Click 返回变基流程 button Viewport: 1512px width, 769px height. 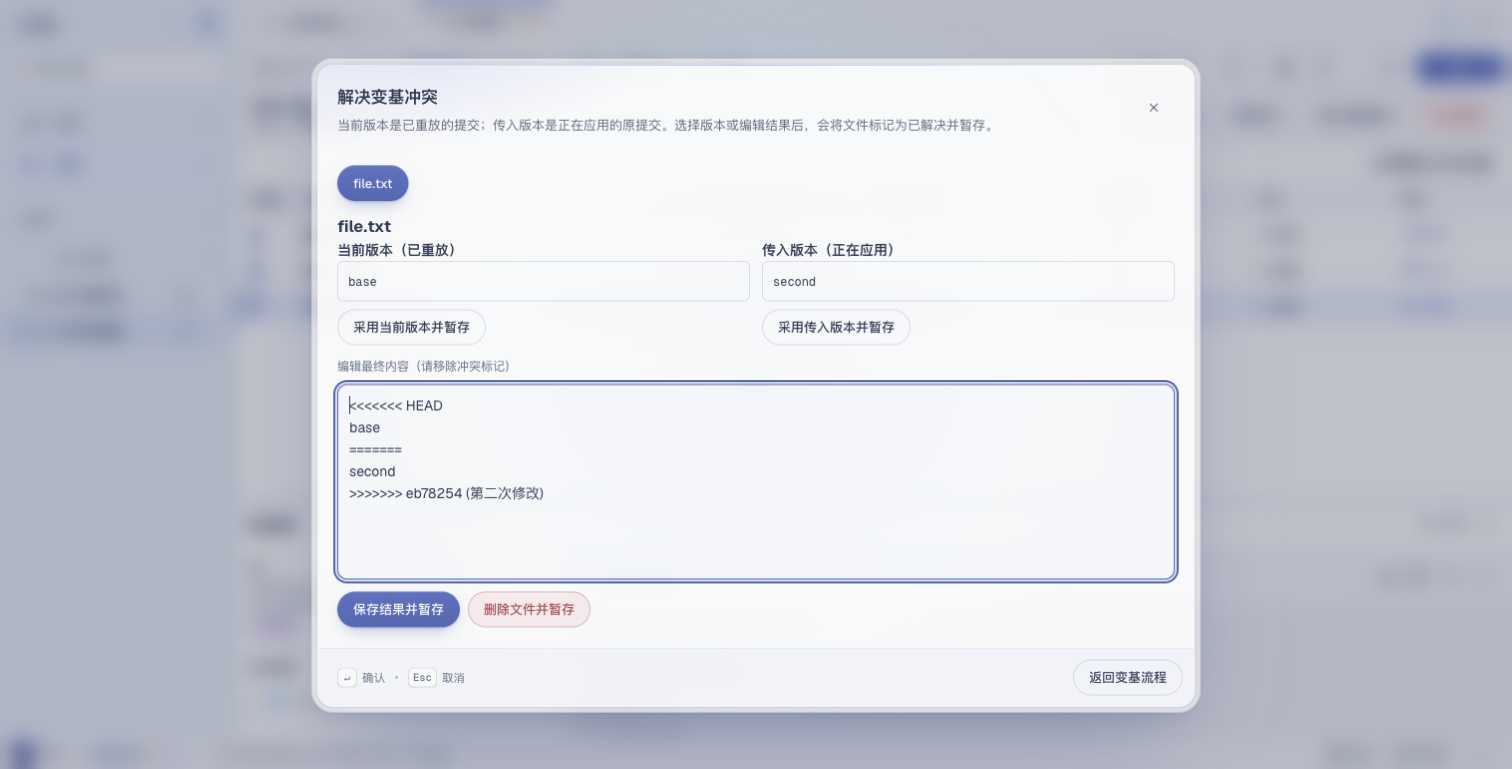1127,677
